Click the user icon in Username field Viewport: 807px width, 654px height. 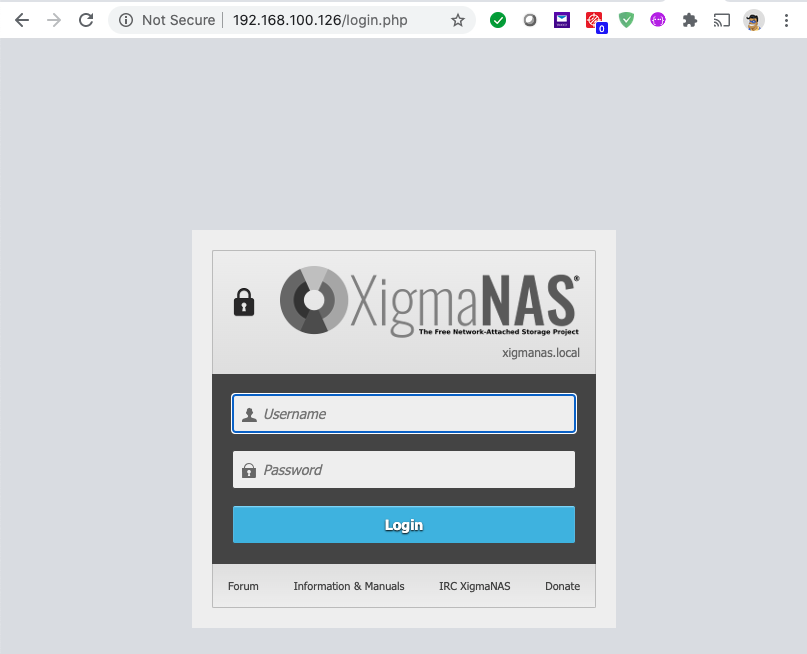point(249,415)
